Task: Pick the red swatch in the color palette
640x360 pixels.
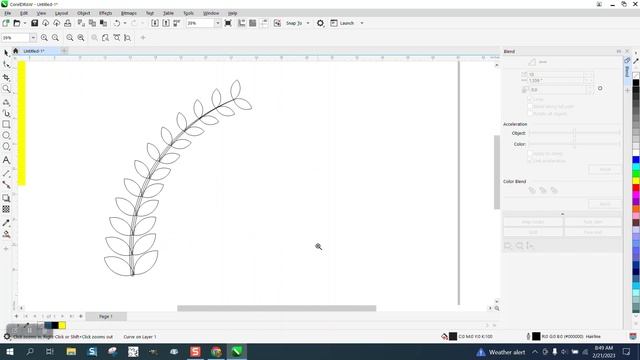Action: 636,188
